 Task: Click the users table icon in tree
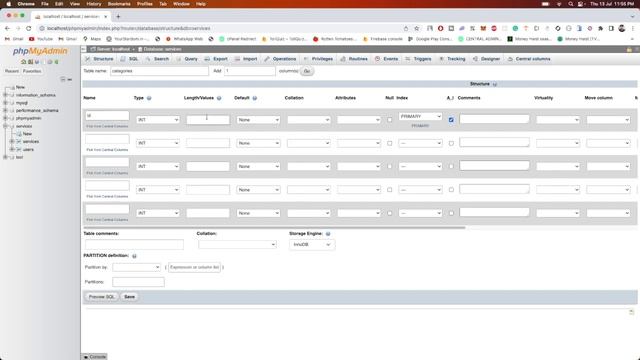click(x=19, y=149)
